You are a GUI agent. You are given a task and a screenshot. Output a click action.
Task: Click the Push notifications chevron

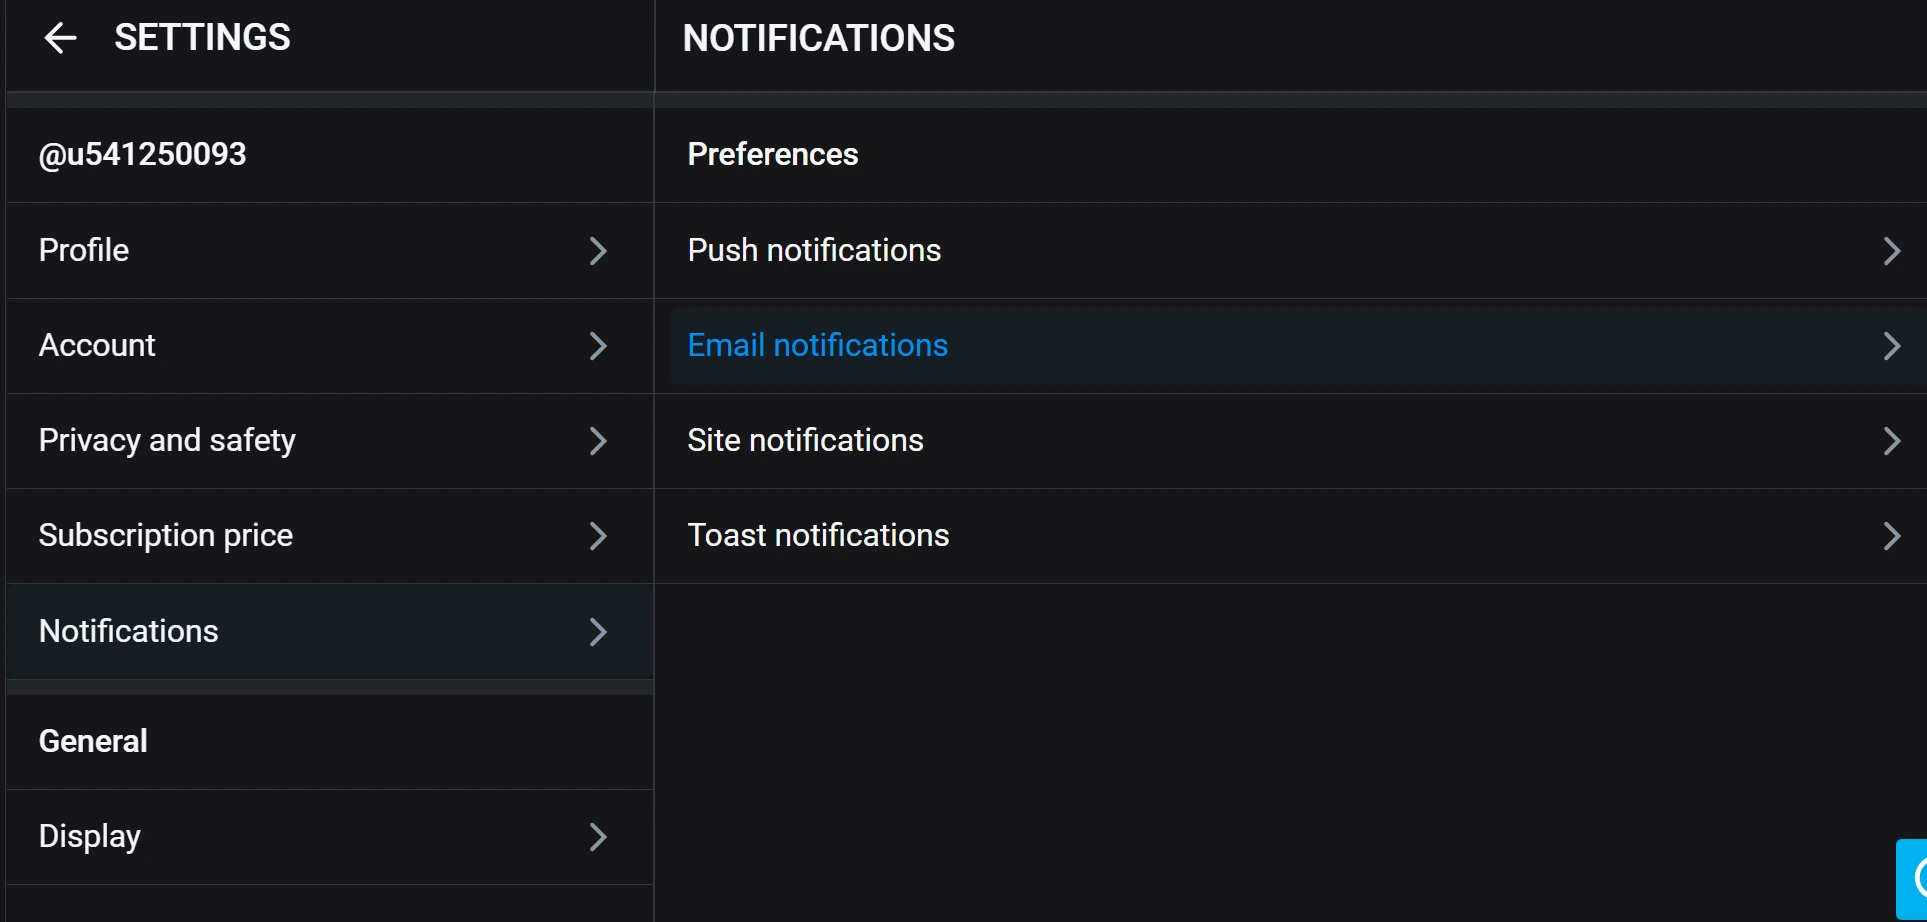point(1891,251)
